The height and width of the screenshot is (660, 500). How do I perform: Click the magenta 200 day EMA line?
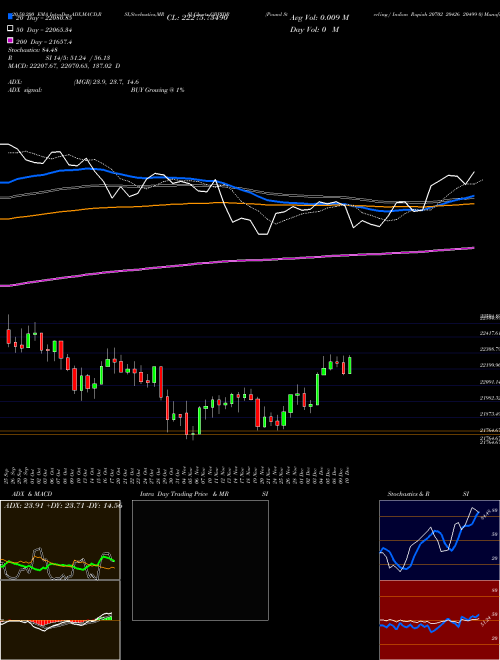click(237, 261)
